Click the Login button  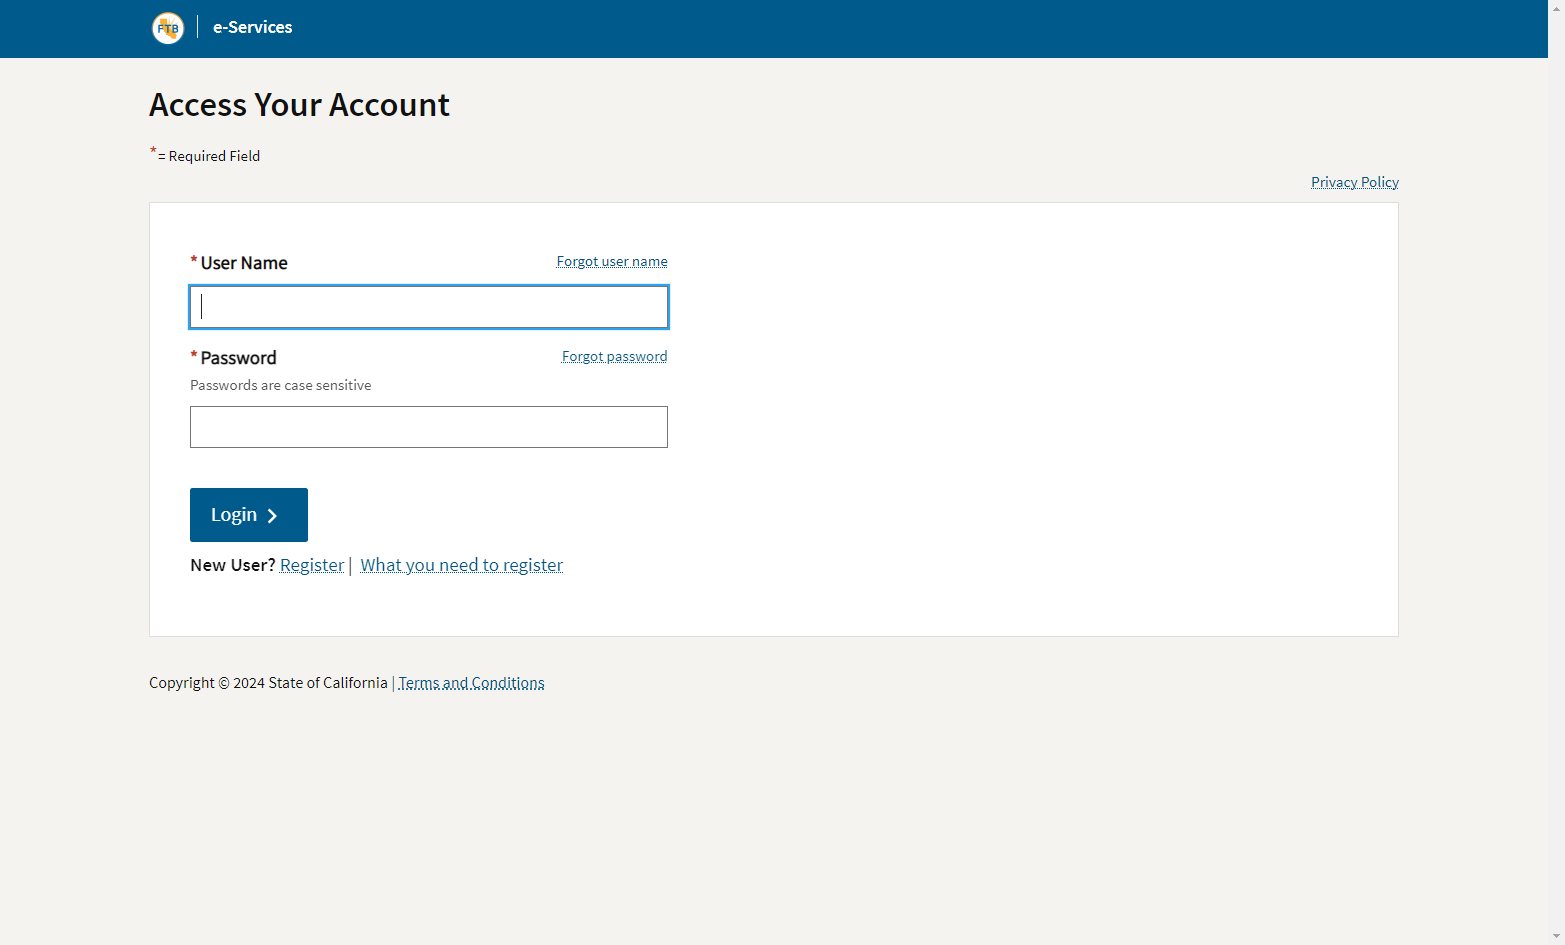point(249,515)
